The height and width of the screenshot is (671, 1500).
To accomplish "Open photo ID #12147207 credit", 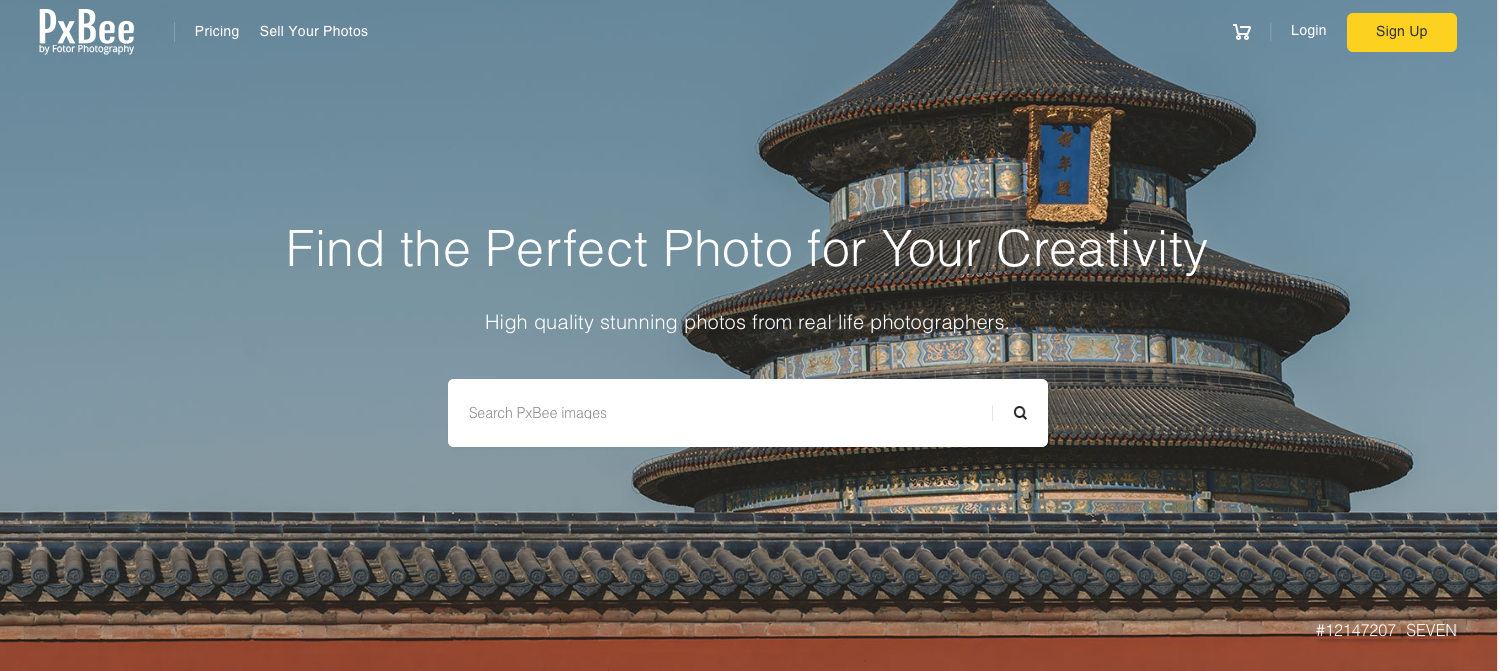I will click(1356, 631).
